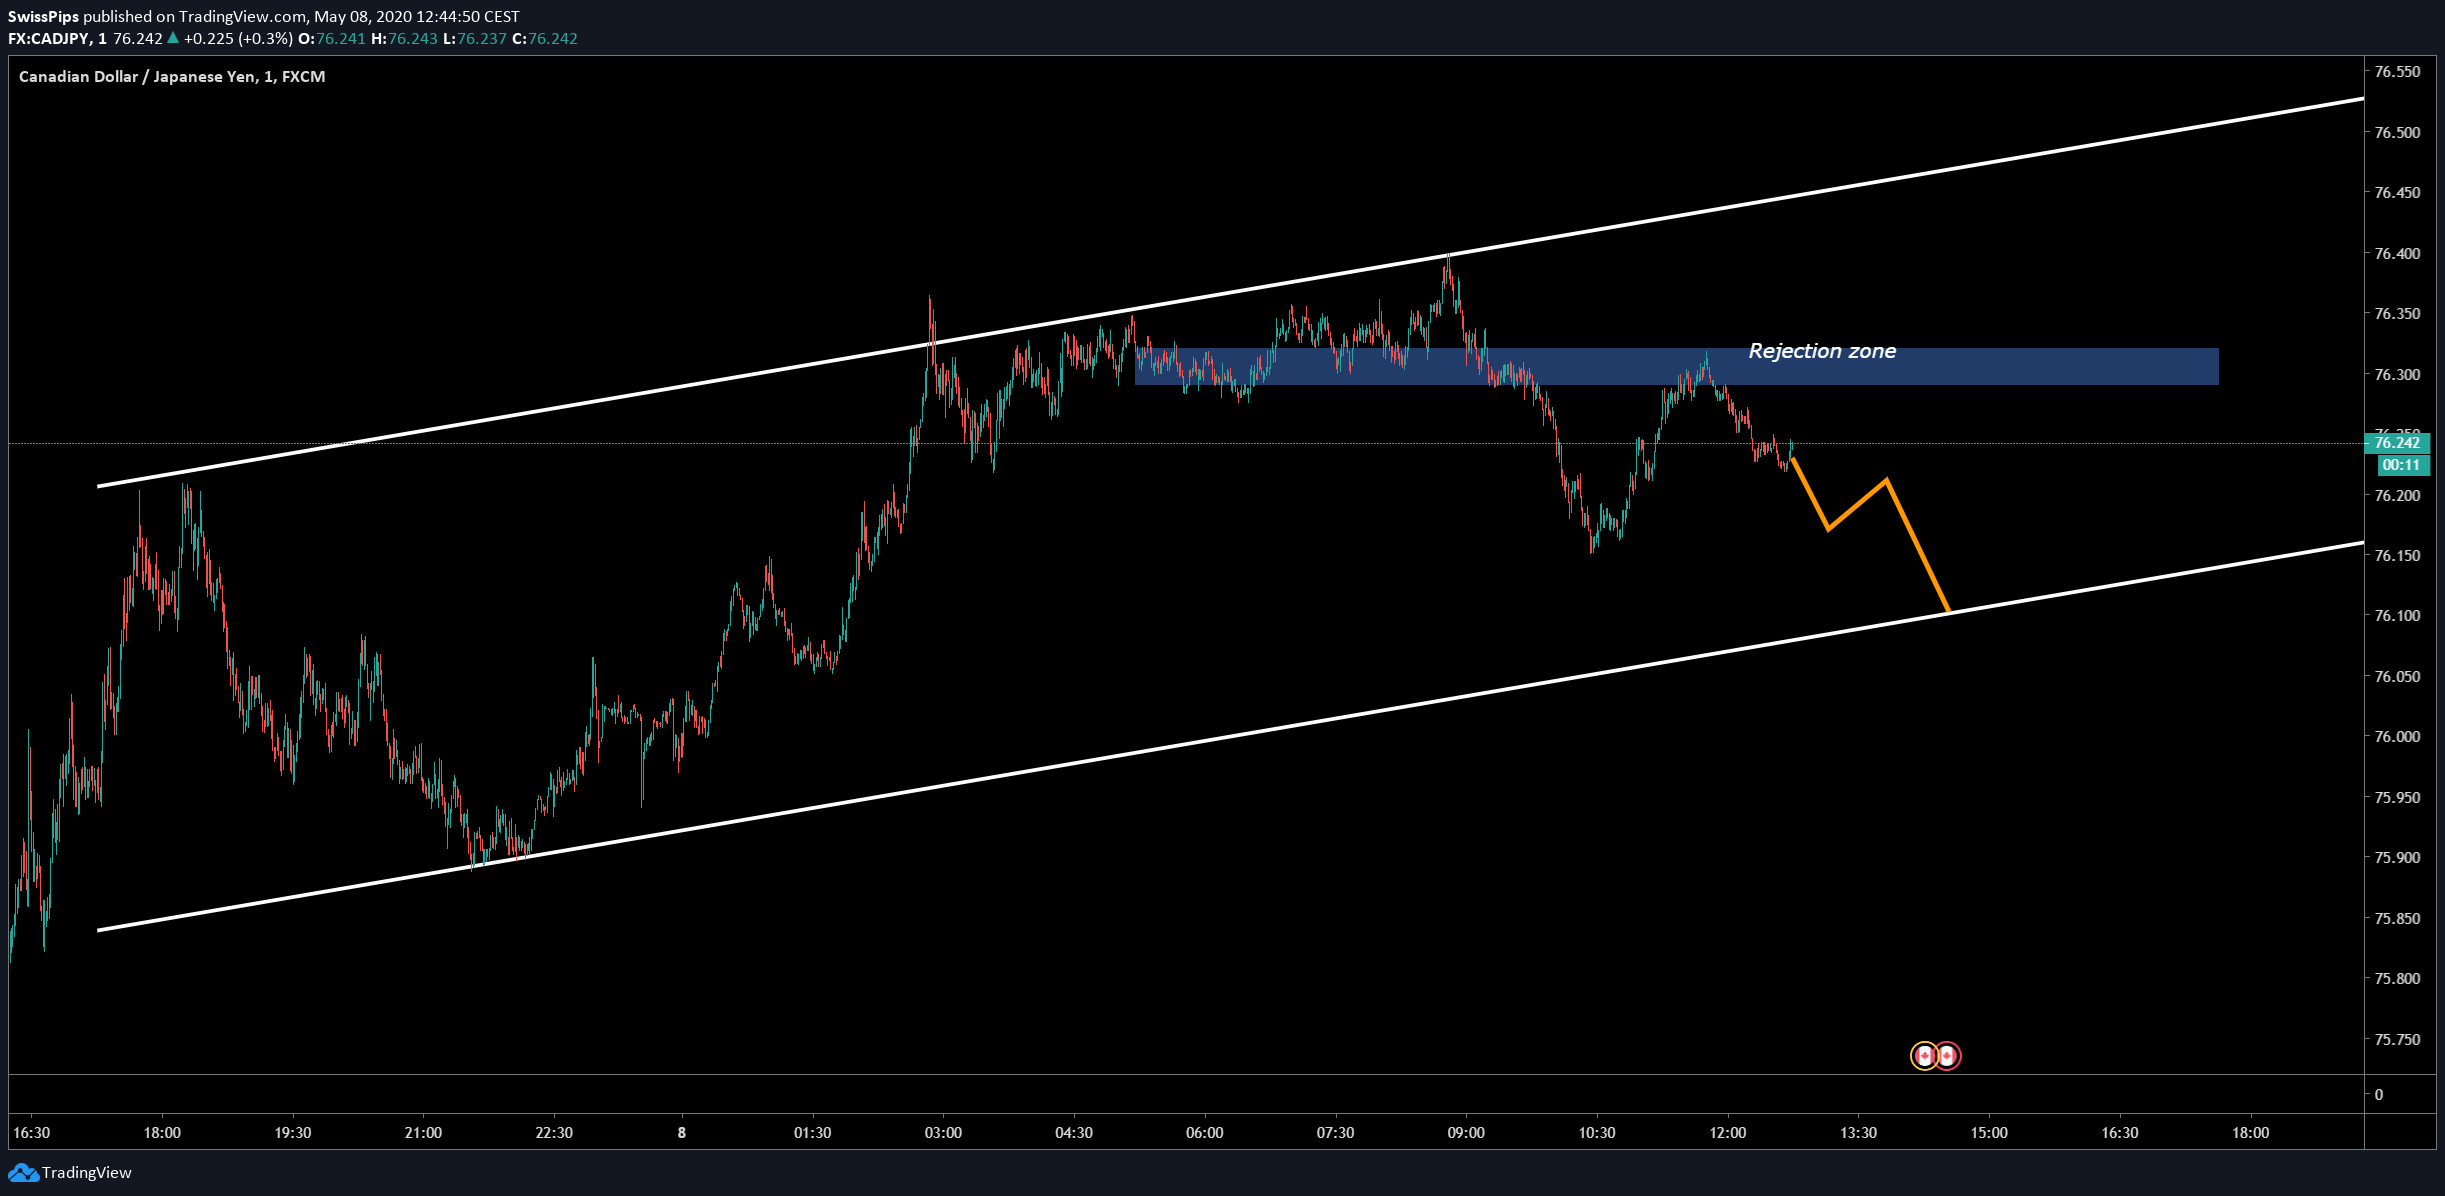Click the 13:30 time axis label
Screen dimensions: 2445x1196
[1858, 1133]
